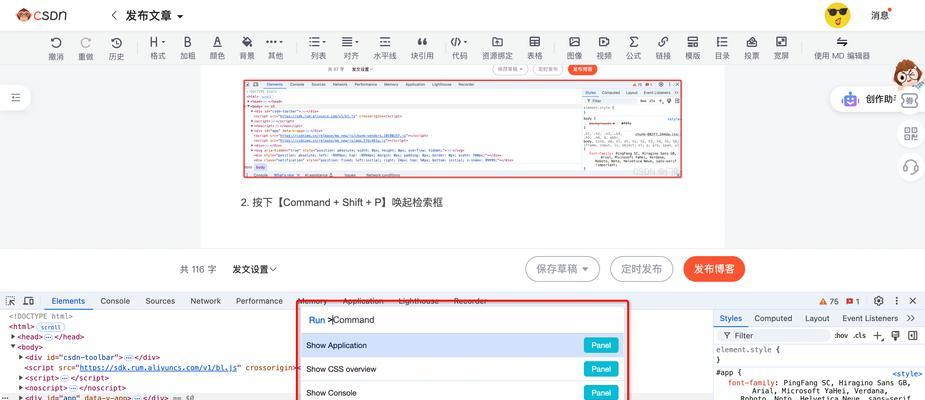This screenshot has width=925, height=400.
Task: Open the 发布文章 title dropdown
Action: tap(154, 16)
